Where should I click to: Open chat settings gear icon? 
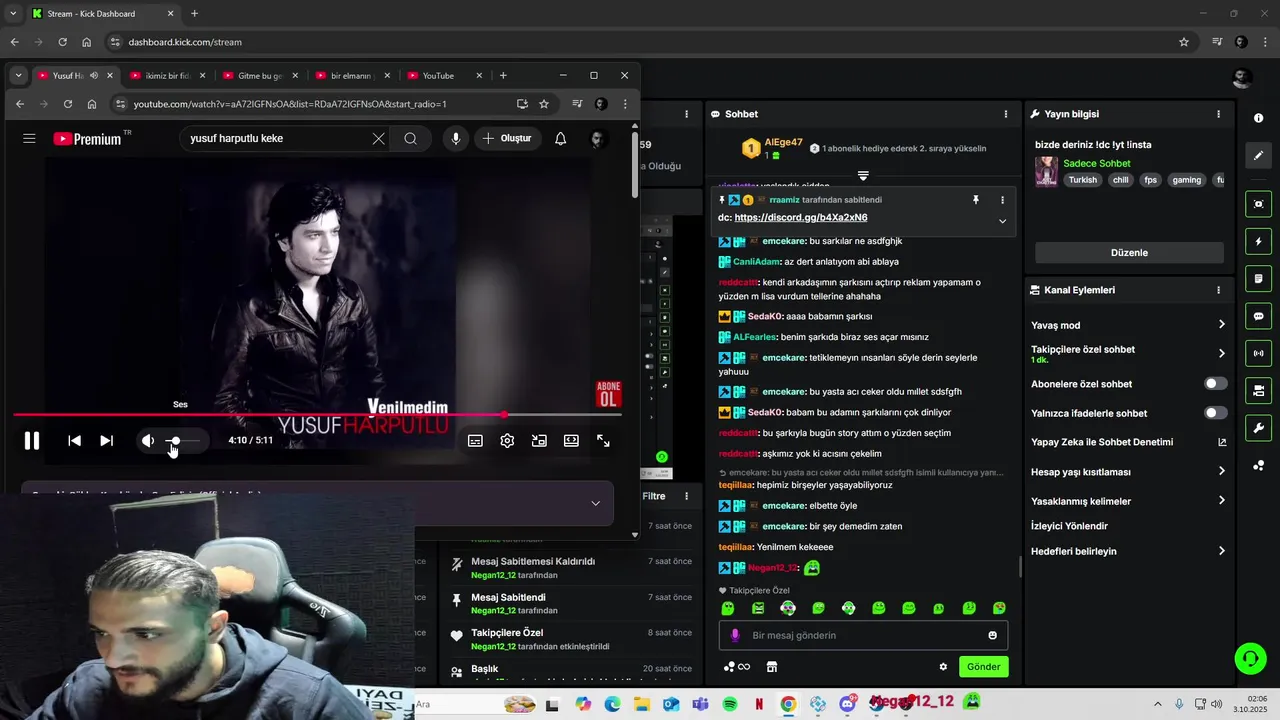(x=942, y=667)
